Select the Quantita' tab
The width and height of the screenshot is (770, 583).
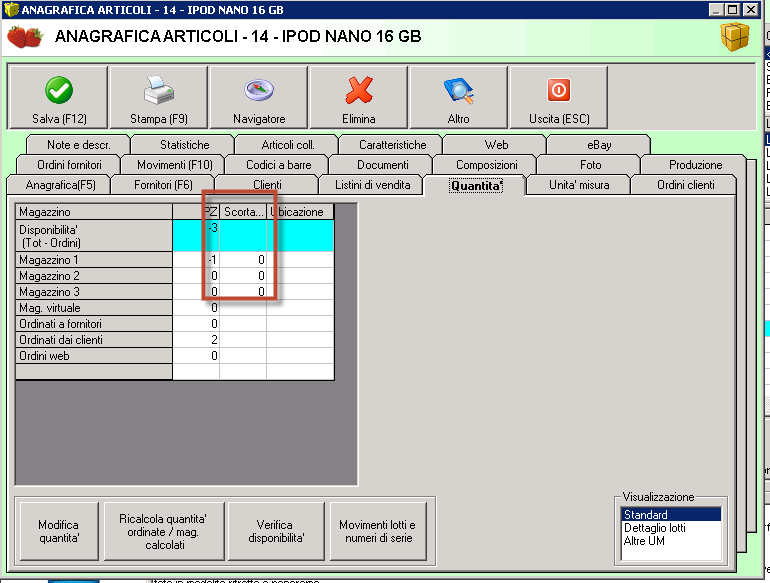point(476,186)
